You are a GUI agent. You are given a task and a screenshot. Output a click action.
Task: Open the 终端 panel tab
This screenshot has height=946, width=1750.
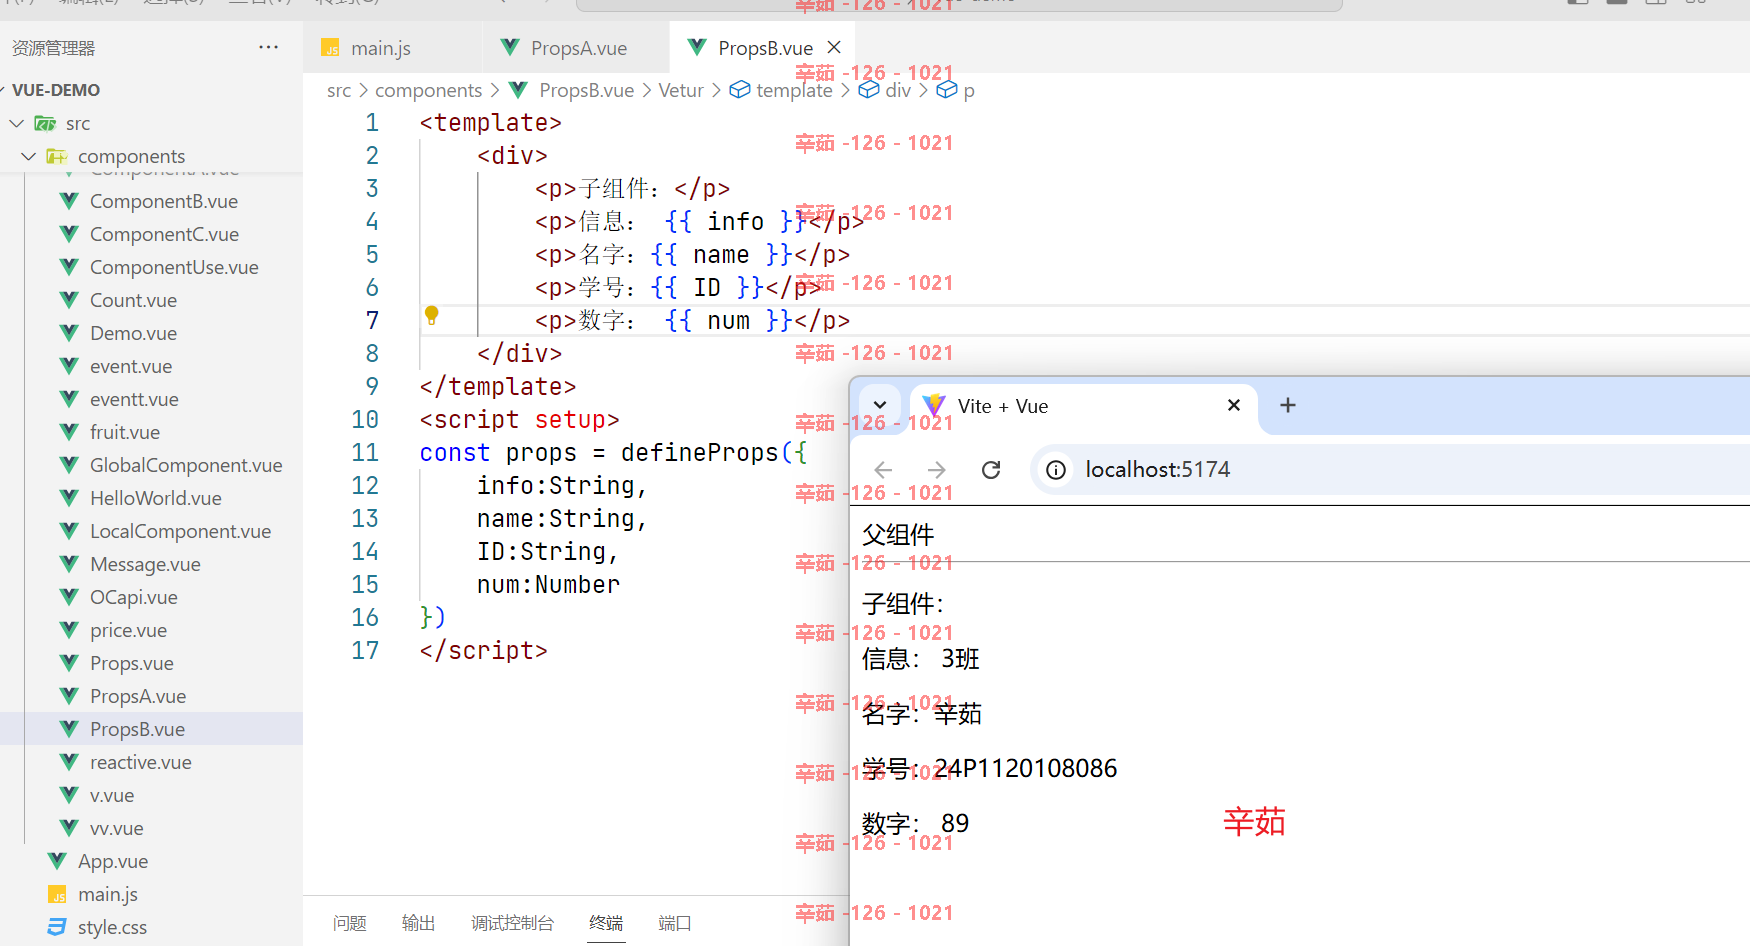point(606,923)
